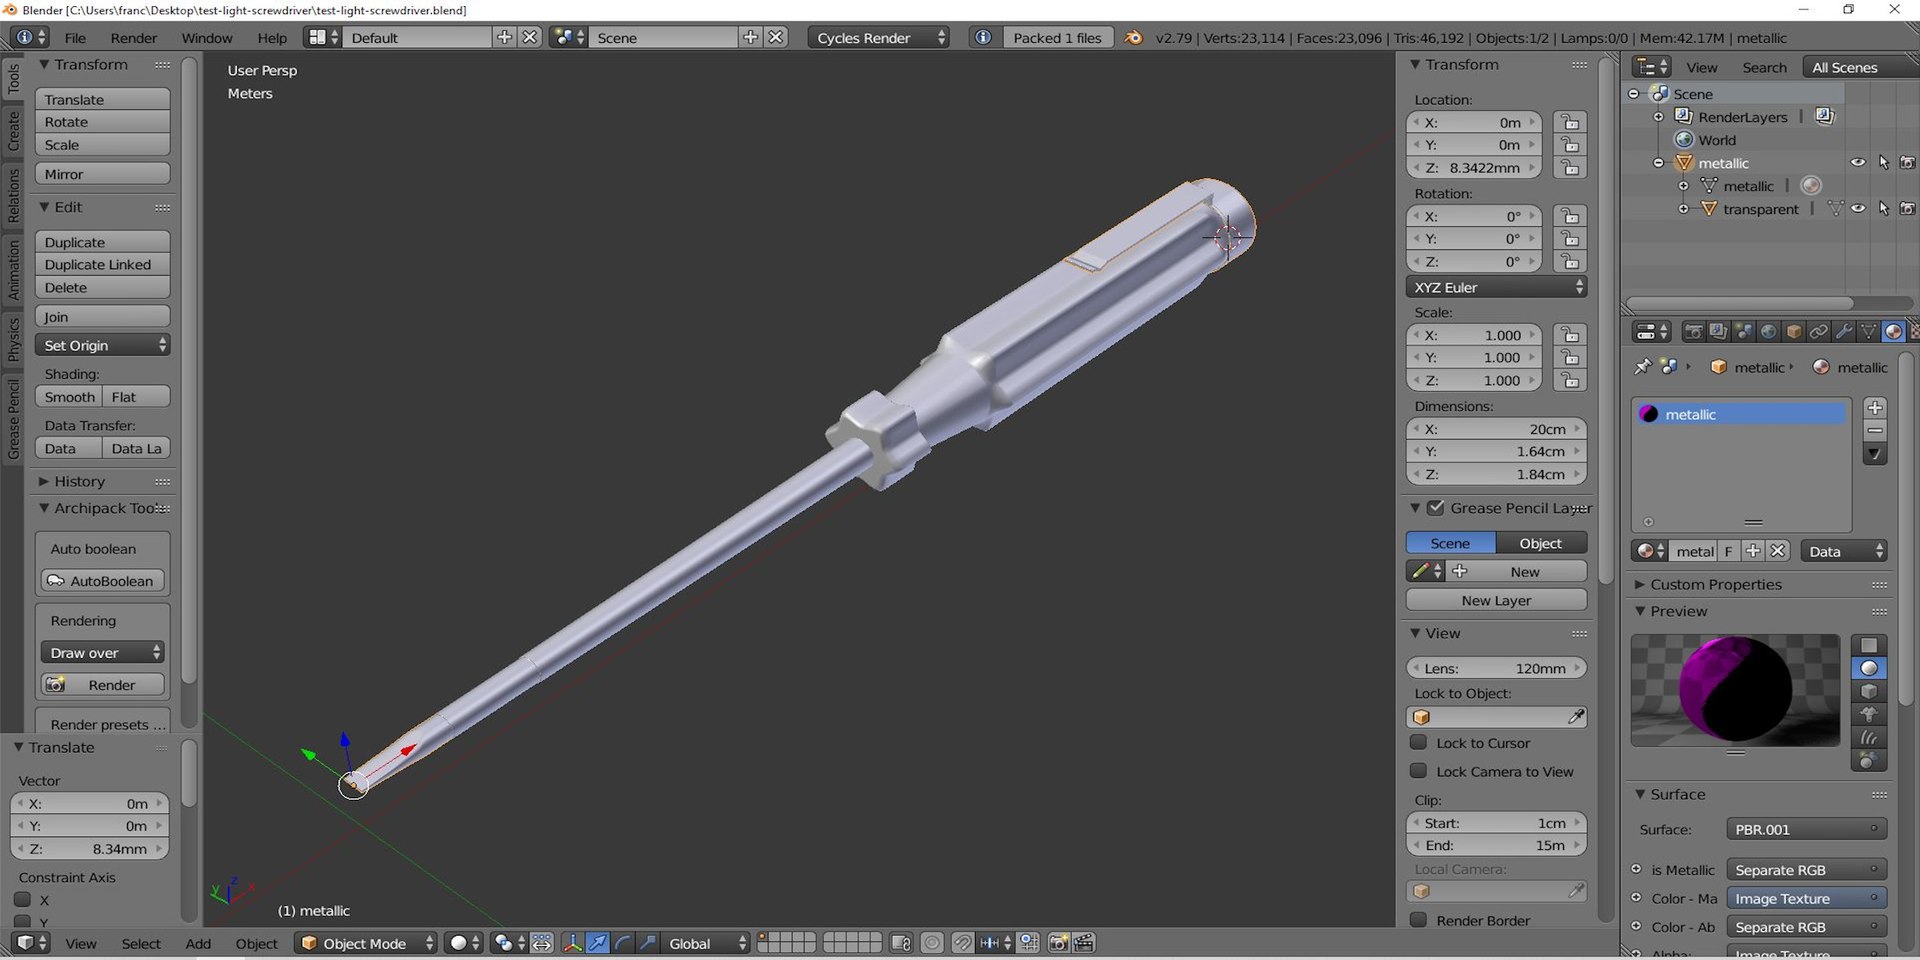1920x960 pixels.
Task: Switch to the Create tab in tool shelf
Action: tap(13, 131)
